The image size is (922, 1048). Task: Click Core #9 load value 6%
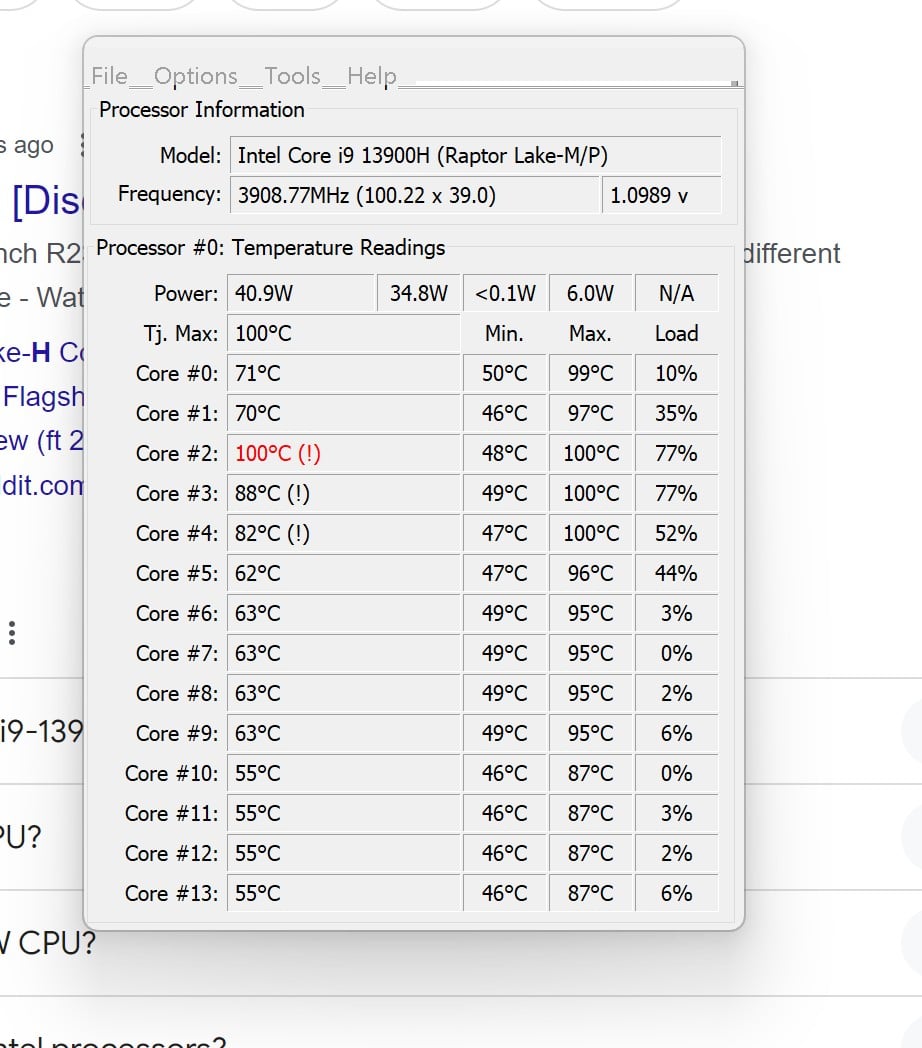(677, 734)
